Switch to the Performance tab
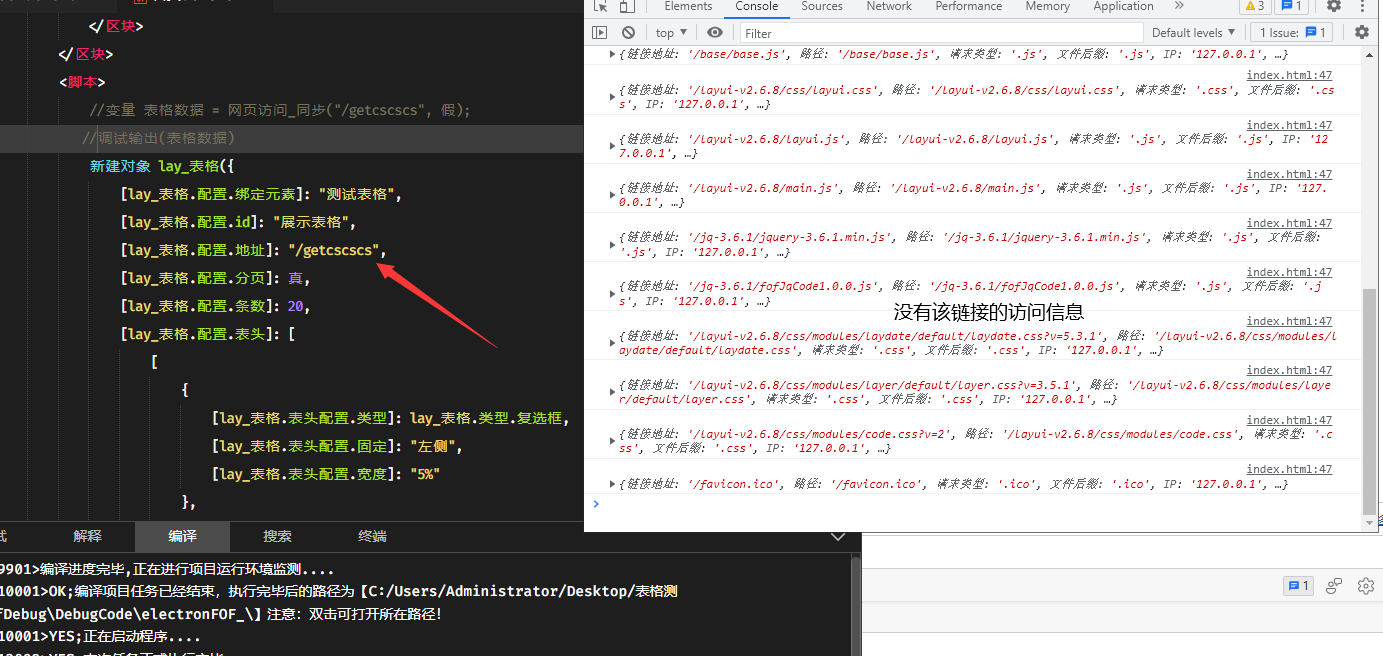Viewport: 1383px width, 656px height. click(x=969, y=6)
